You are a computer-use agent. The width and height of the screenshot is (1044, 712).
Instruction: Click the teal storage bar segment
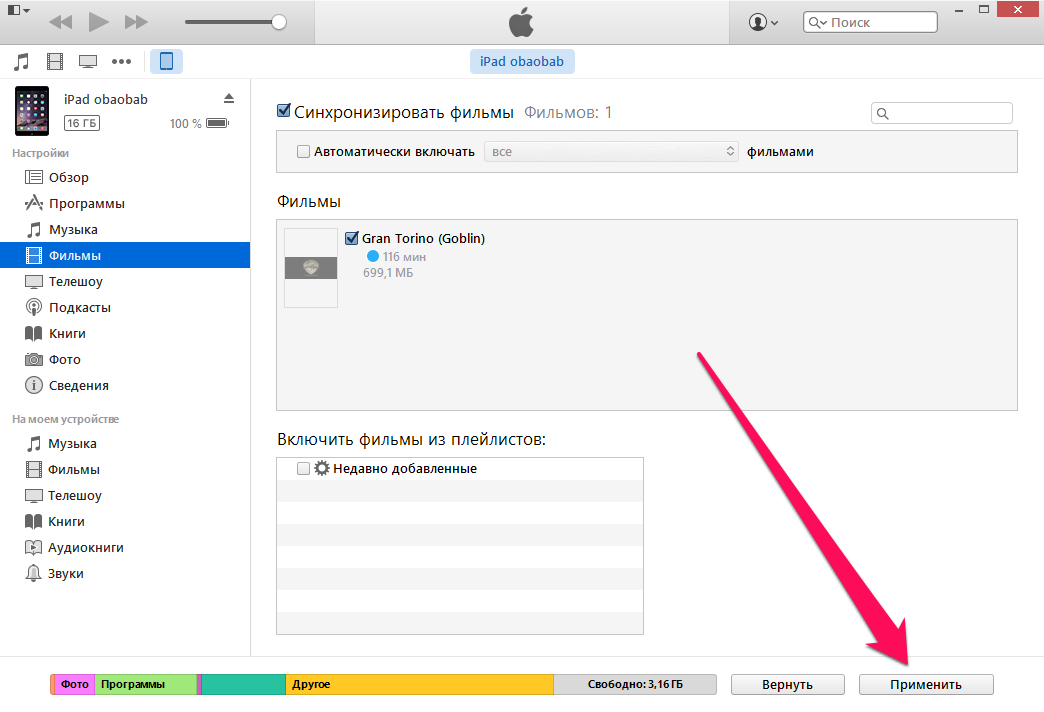coord(244,685)
